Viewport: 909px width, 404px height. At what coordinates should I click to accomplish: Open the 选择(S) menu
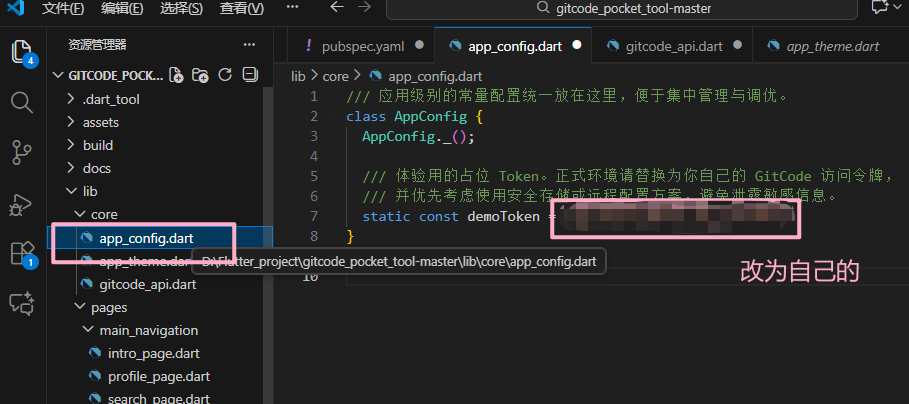click(181, 9)
